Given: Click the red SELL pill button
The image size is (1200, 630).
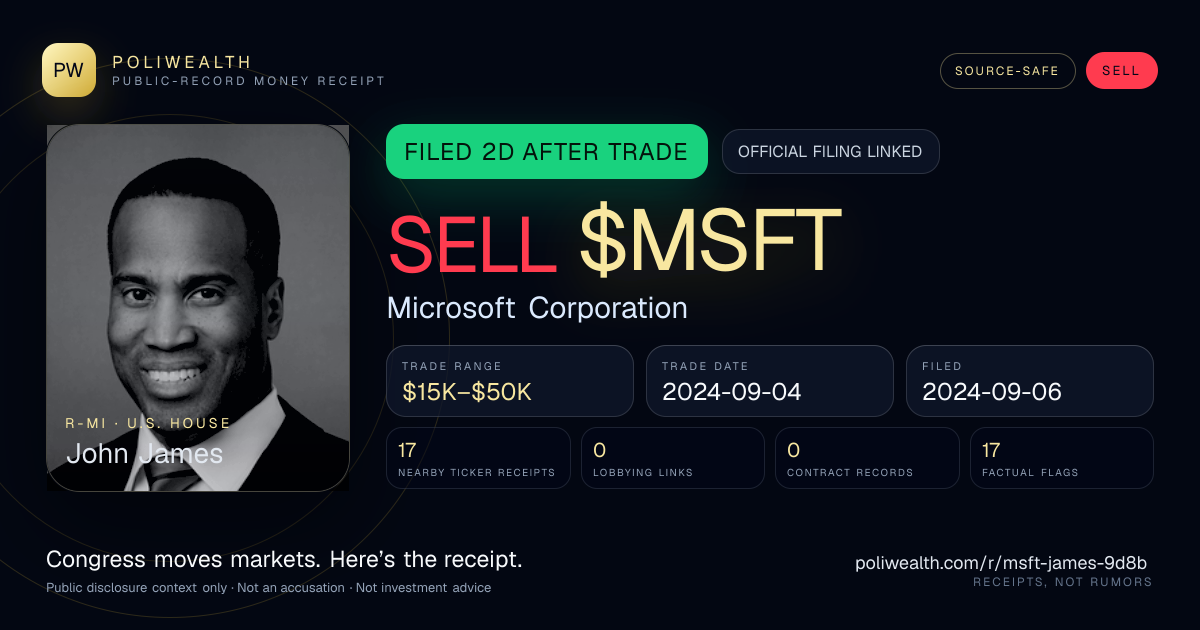Looking at the screenshot, I should click(x=1121, y=71).
